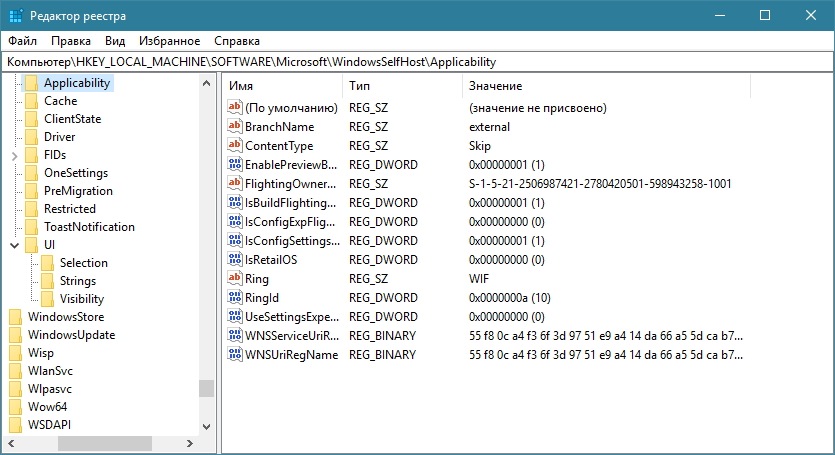Click the string icon of (По умолчанию) value
The width and height of the screenshot is (835, 455).
pos(235,107)
